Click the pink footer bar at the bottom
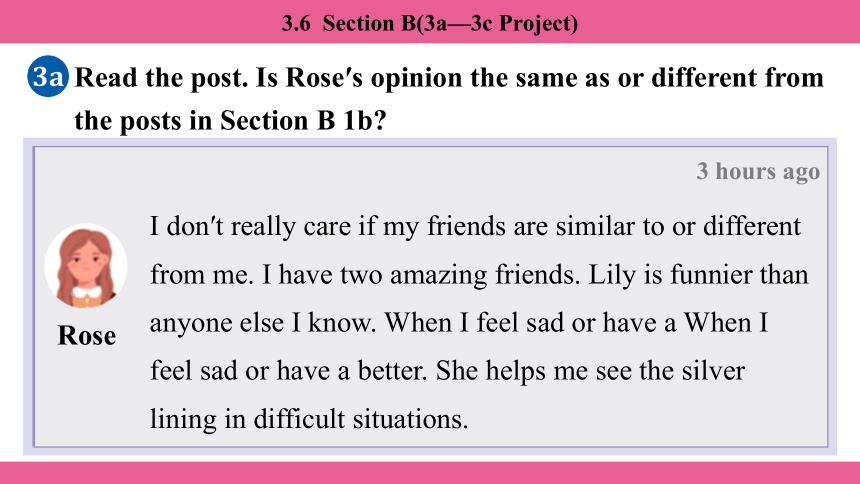860x484 pixels. coord(430,472)
